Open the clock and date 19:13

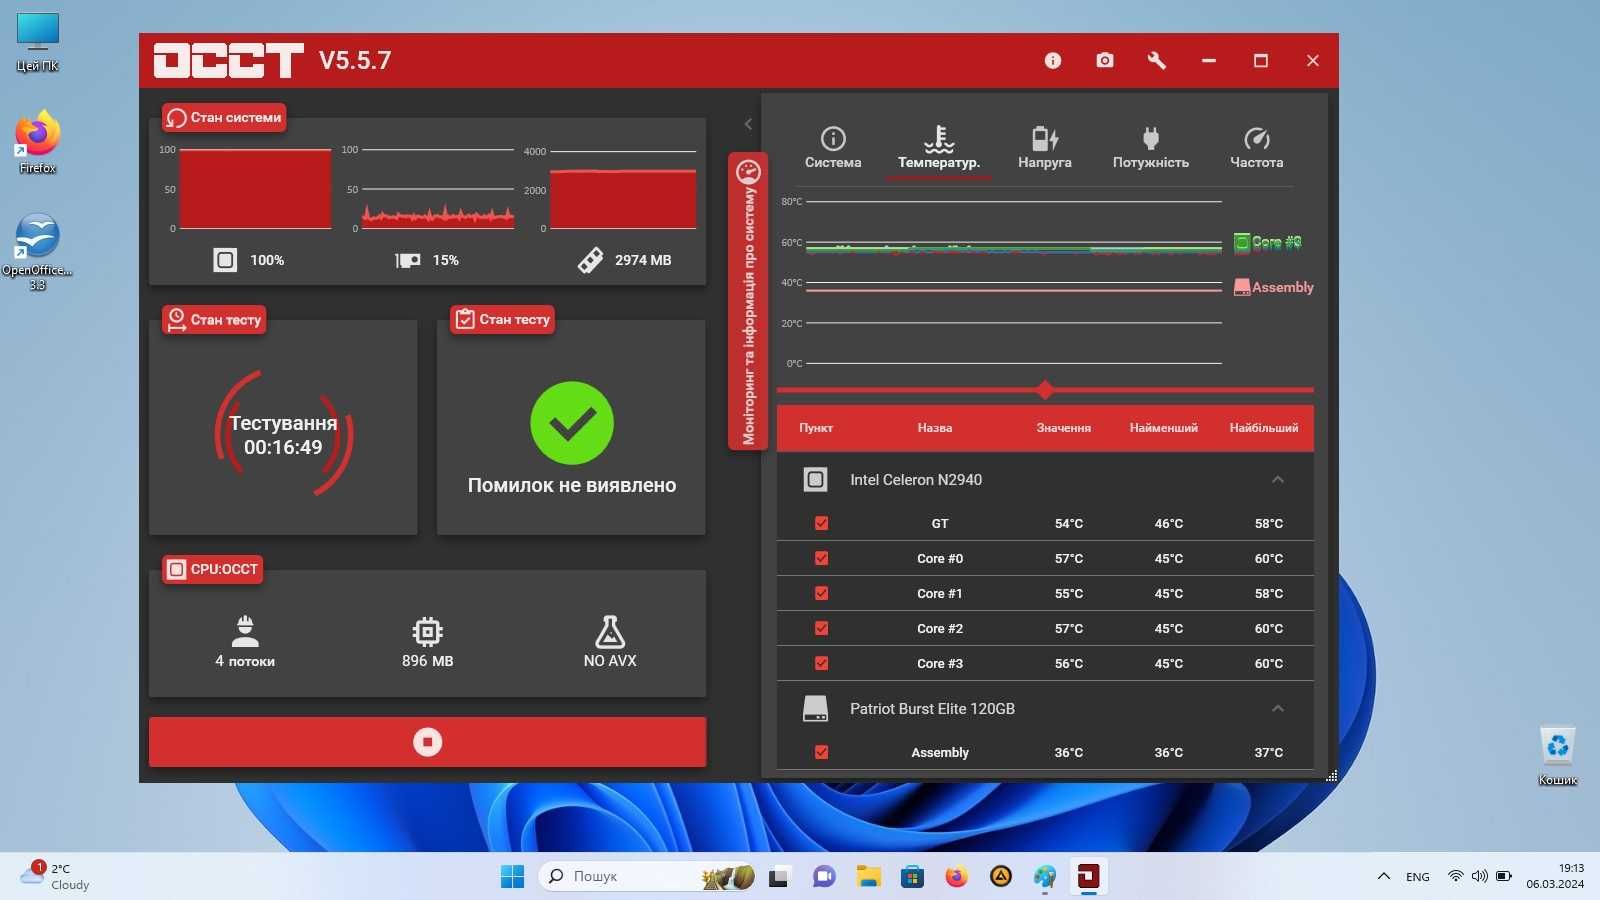point(1554,877)
